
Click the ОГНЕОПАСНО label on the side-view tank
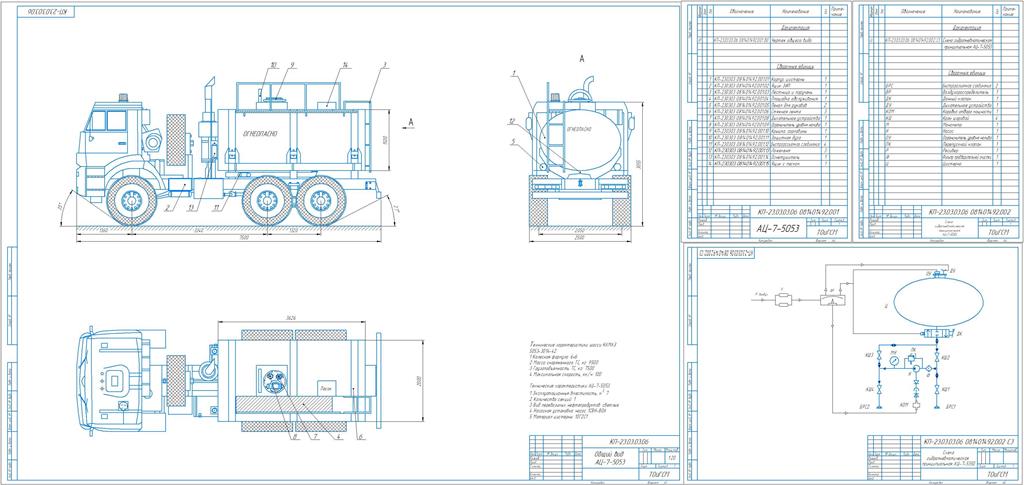tap(260, 133)
